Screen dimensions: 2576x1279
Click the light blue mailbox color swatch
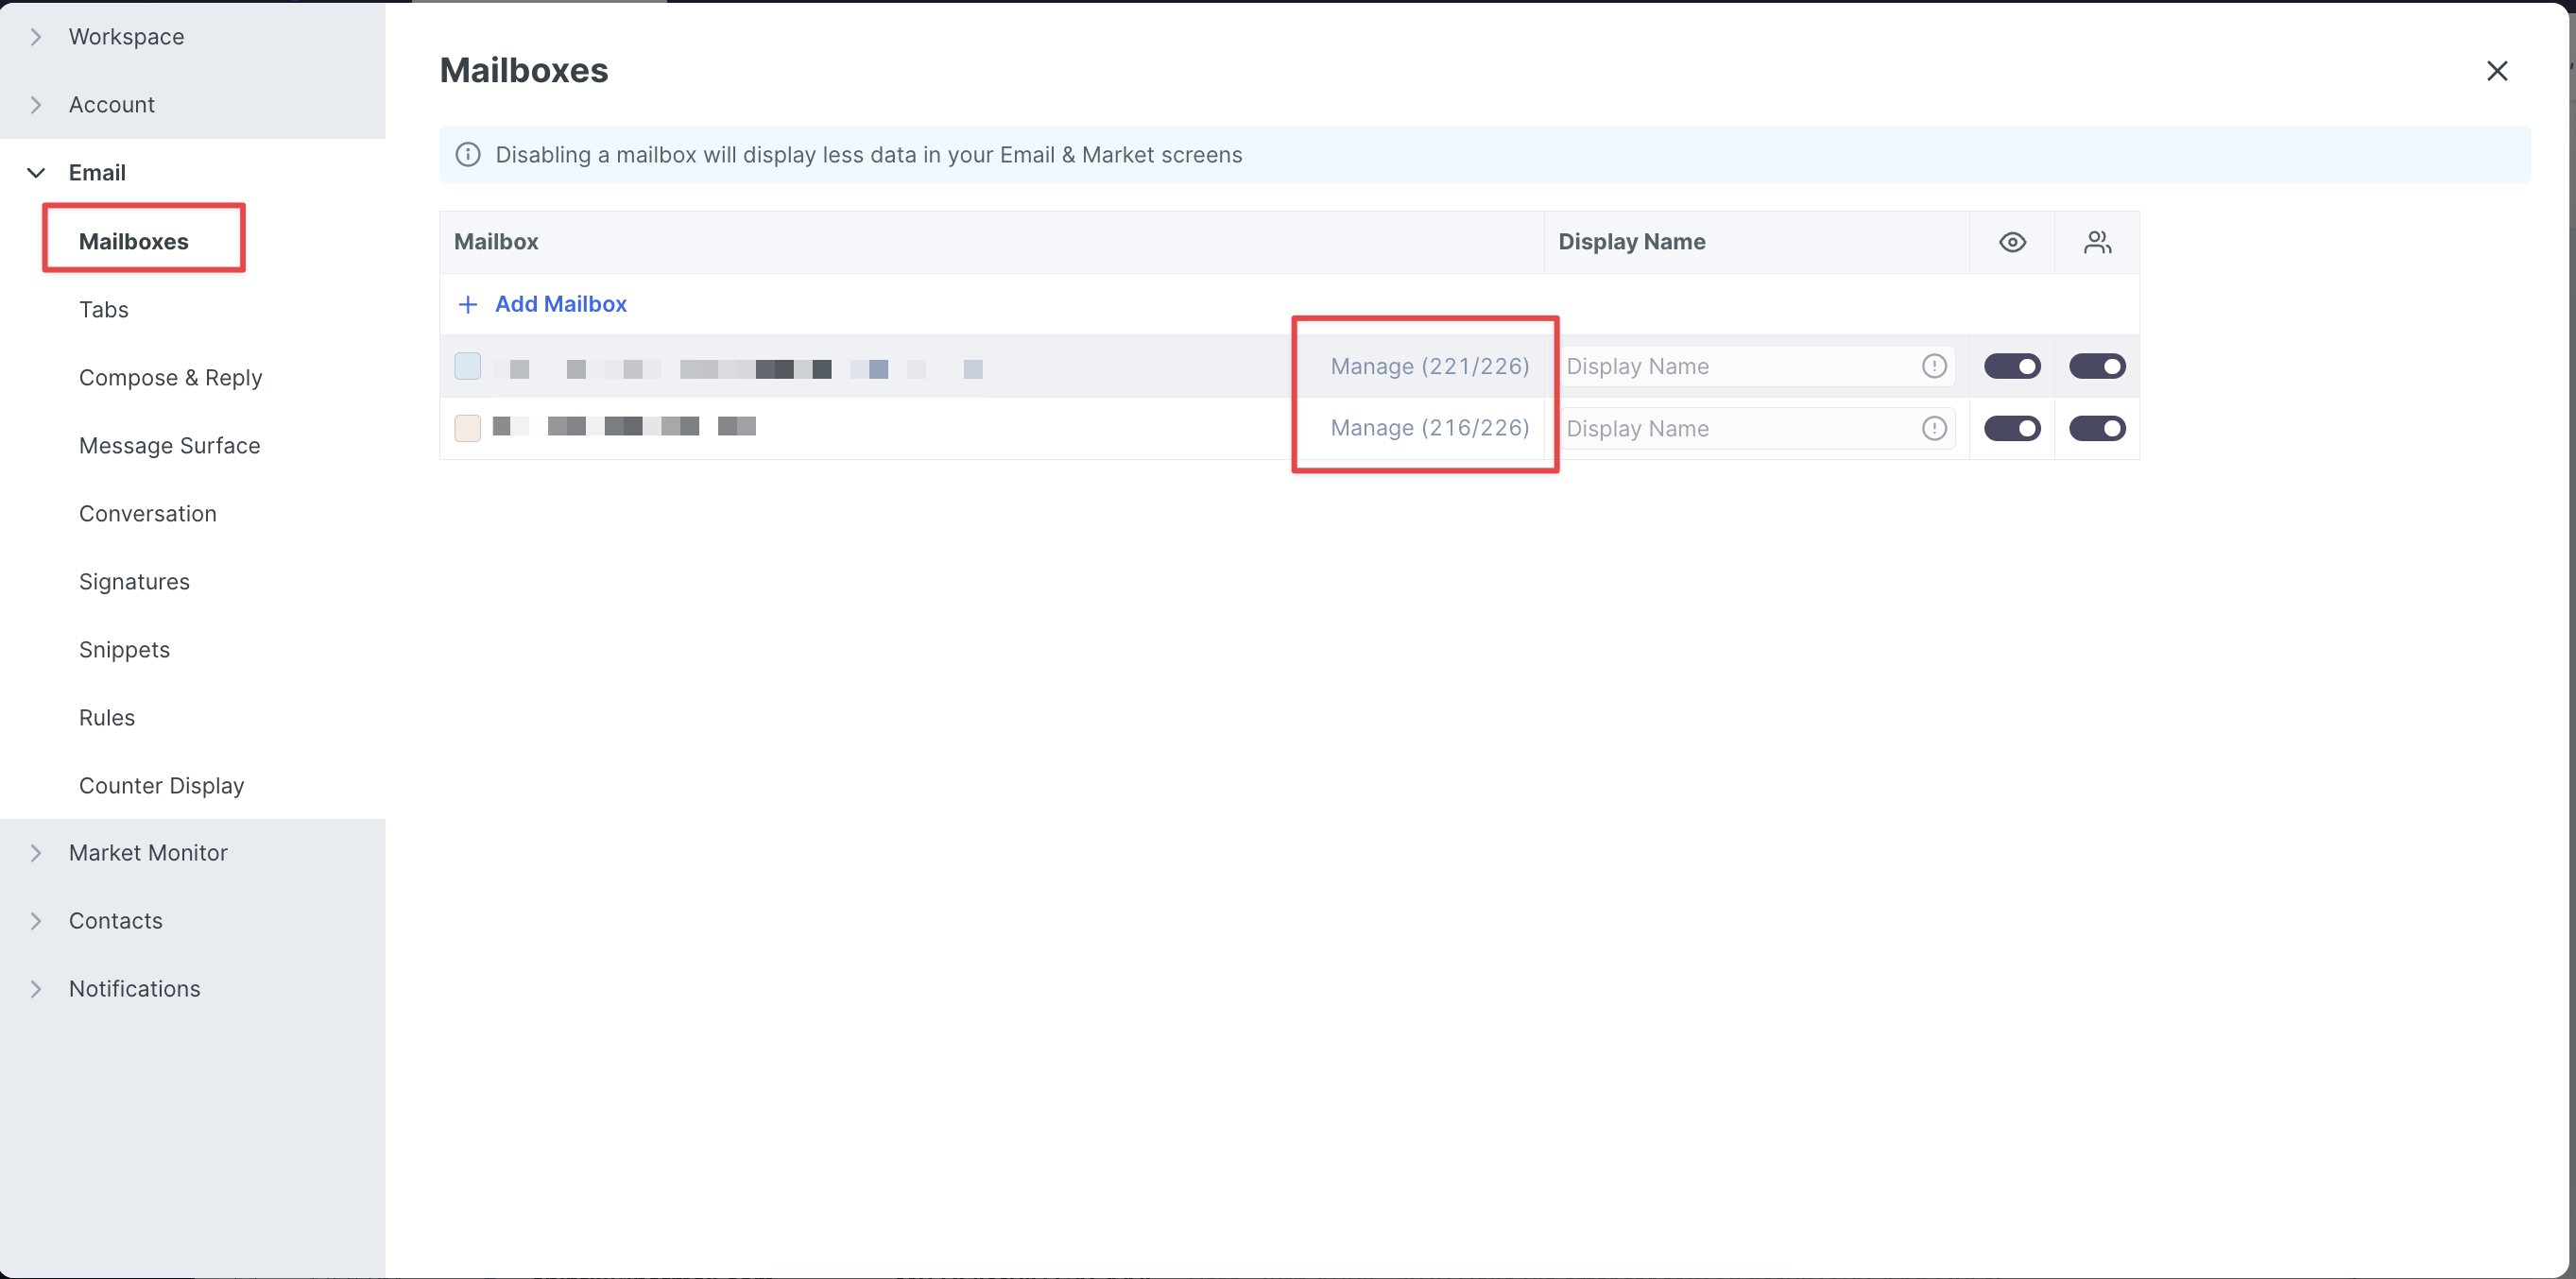click(467, 366)
